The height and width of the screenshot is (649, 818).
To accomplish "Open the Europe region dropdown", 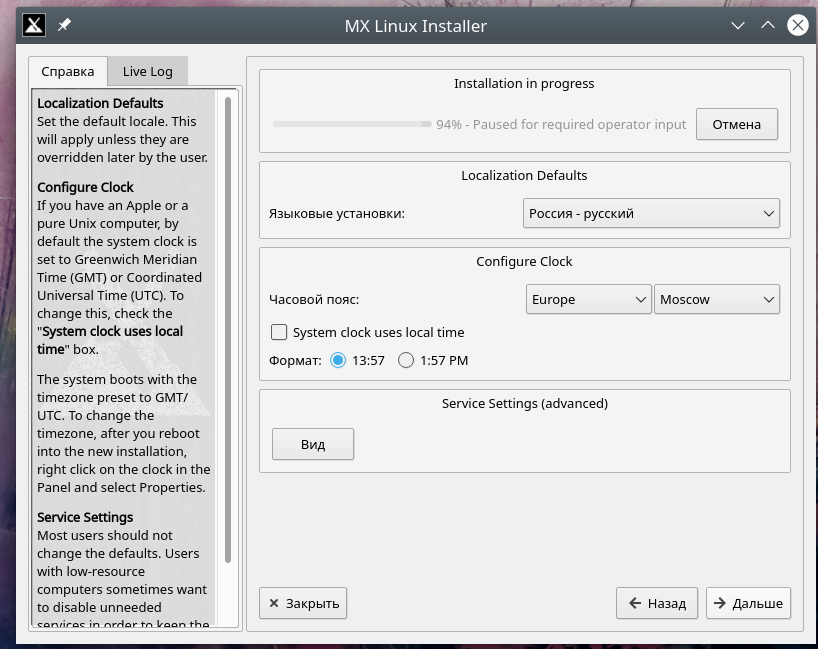I will 589,299.
